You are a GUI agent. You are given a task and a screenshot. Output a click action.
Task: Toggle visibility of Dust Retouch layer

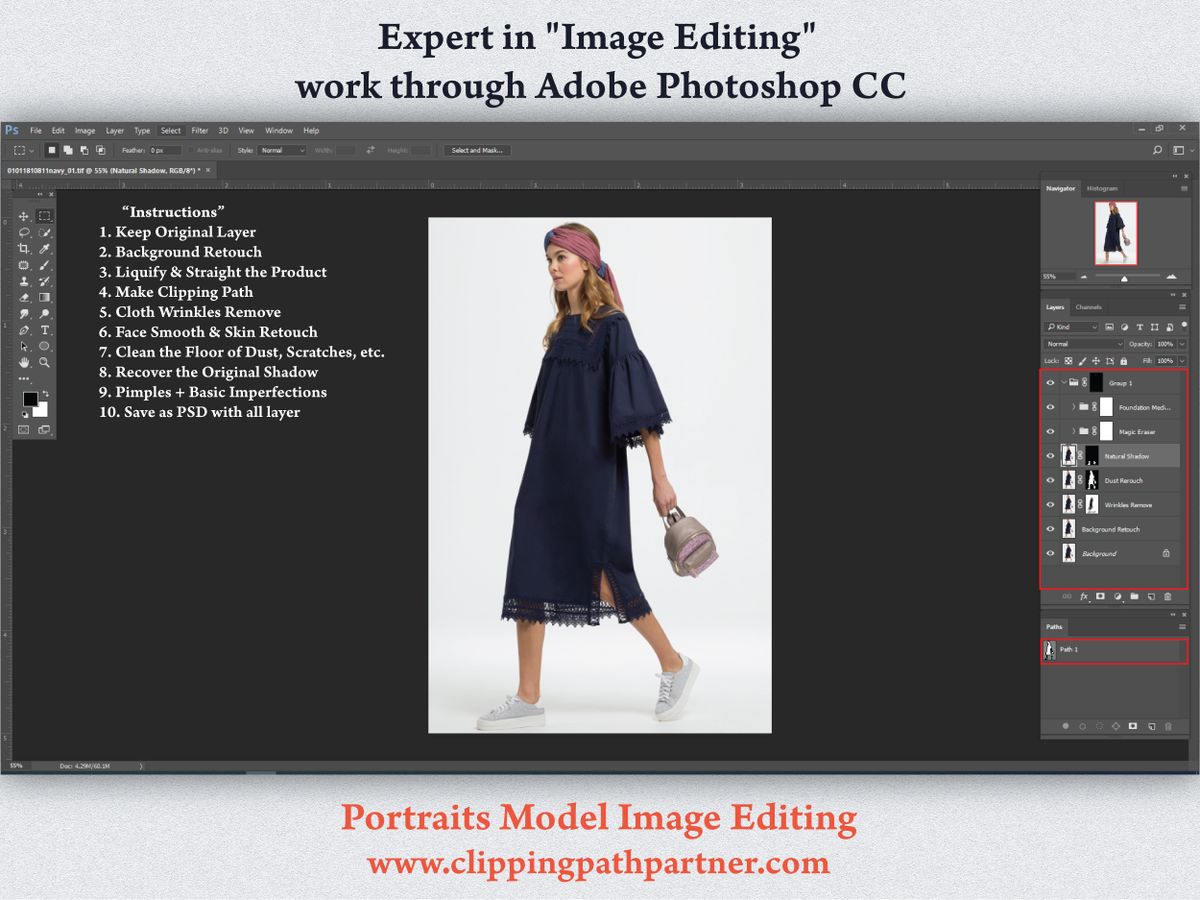point(1050,481)
